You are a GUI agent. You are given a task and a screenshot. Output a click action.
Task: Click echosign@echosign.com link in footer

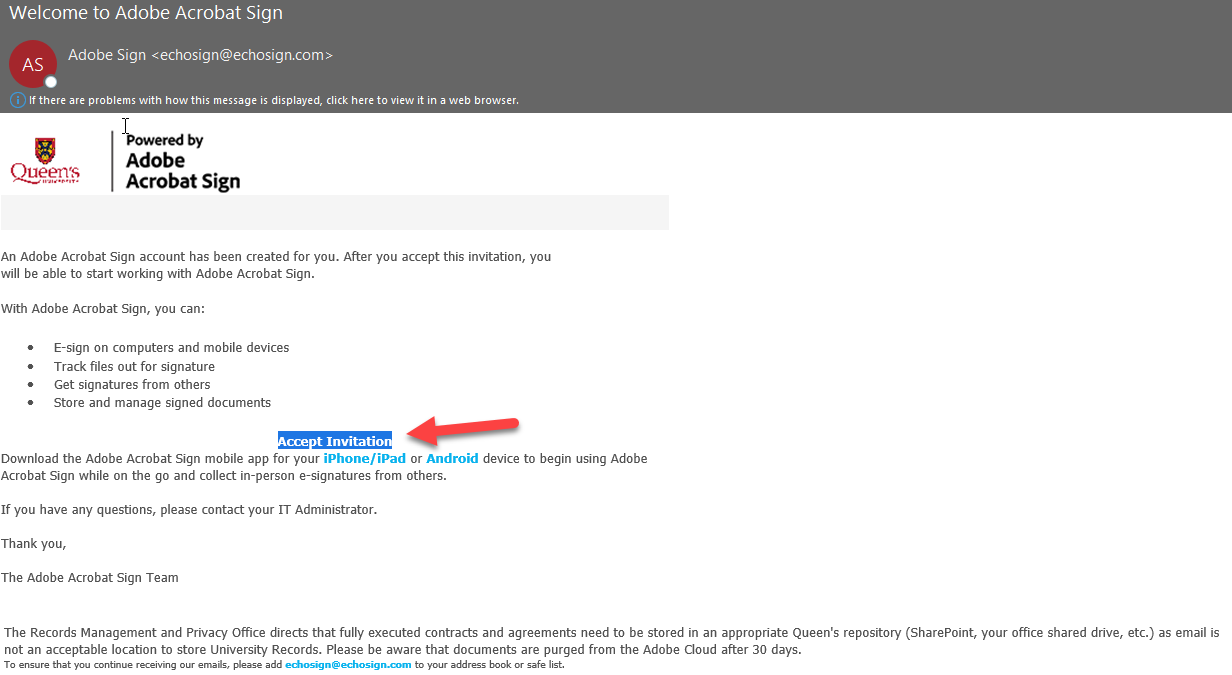coord(348,665)
